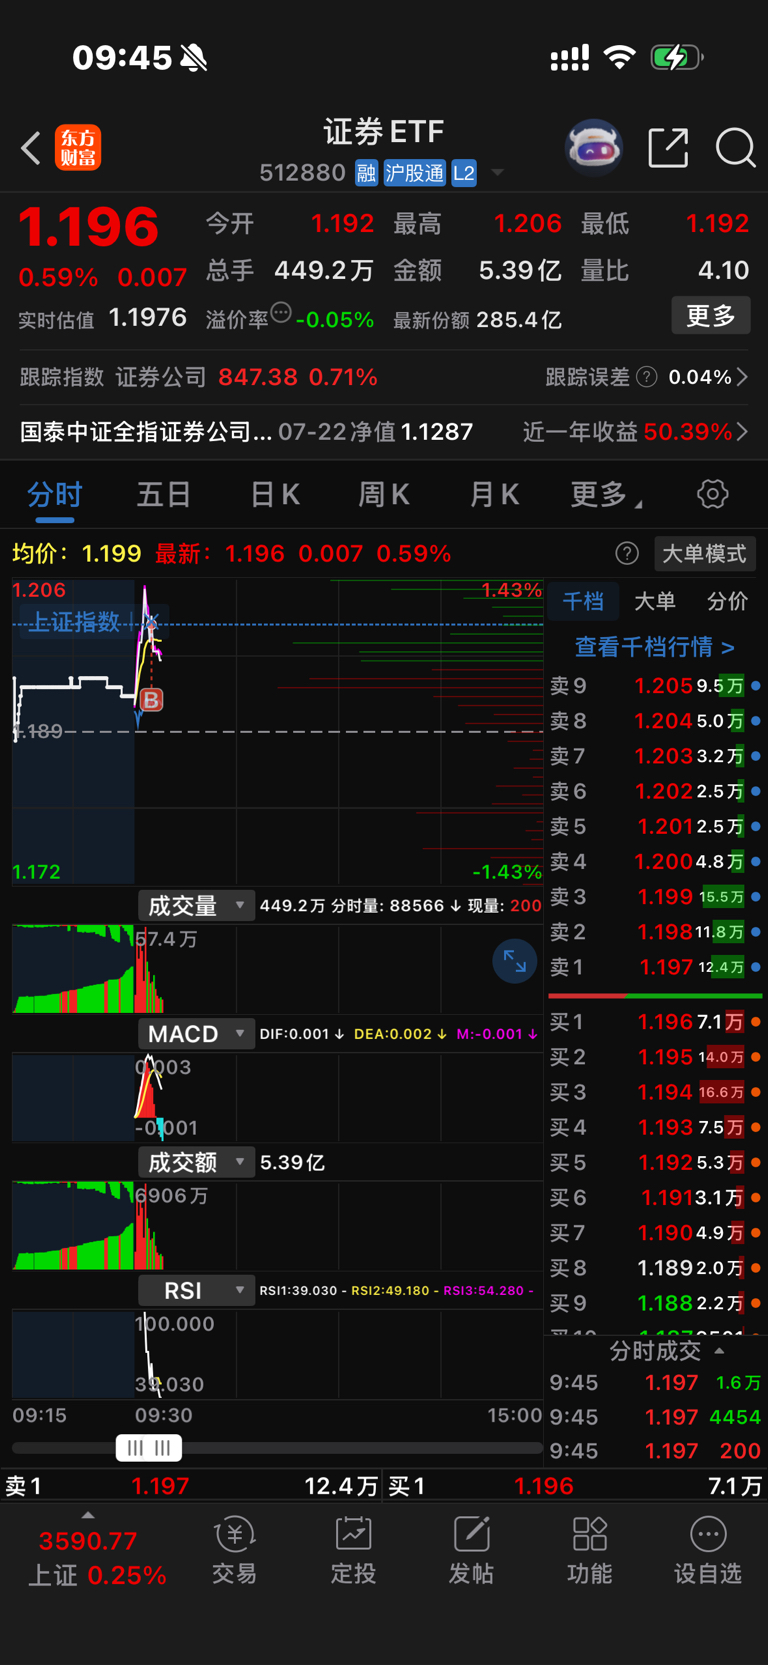769x1665 pixels.
Task: Tap the 量比 4.10 value
Action: click(723, 271)
